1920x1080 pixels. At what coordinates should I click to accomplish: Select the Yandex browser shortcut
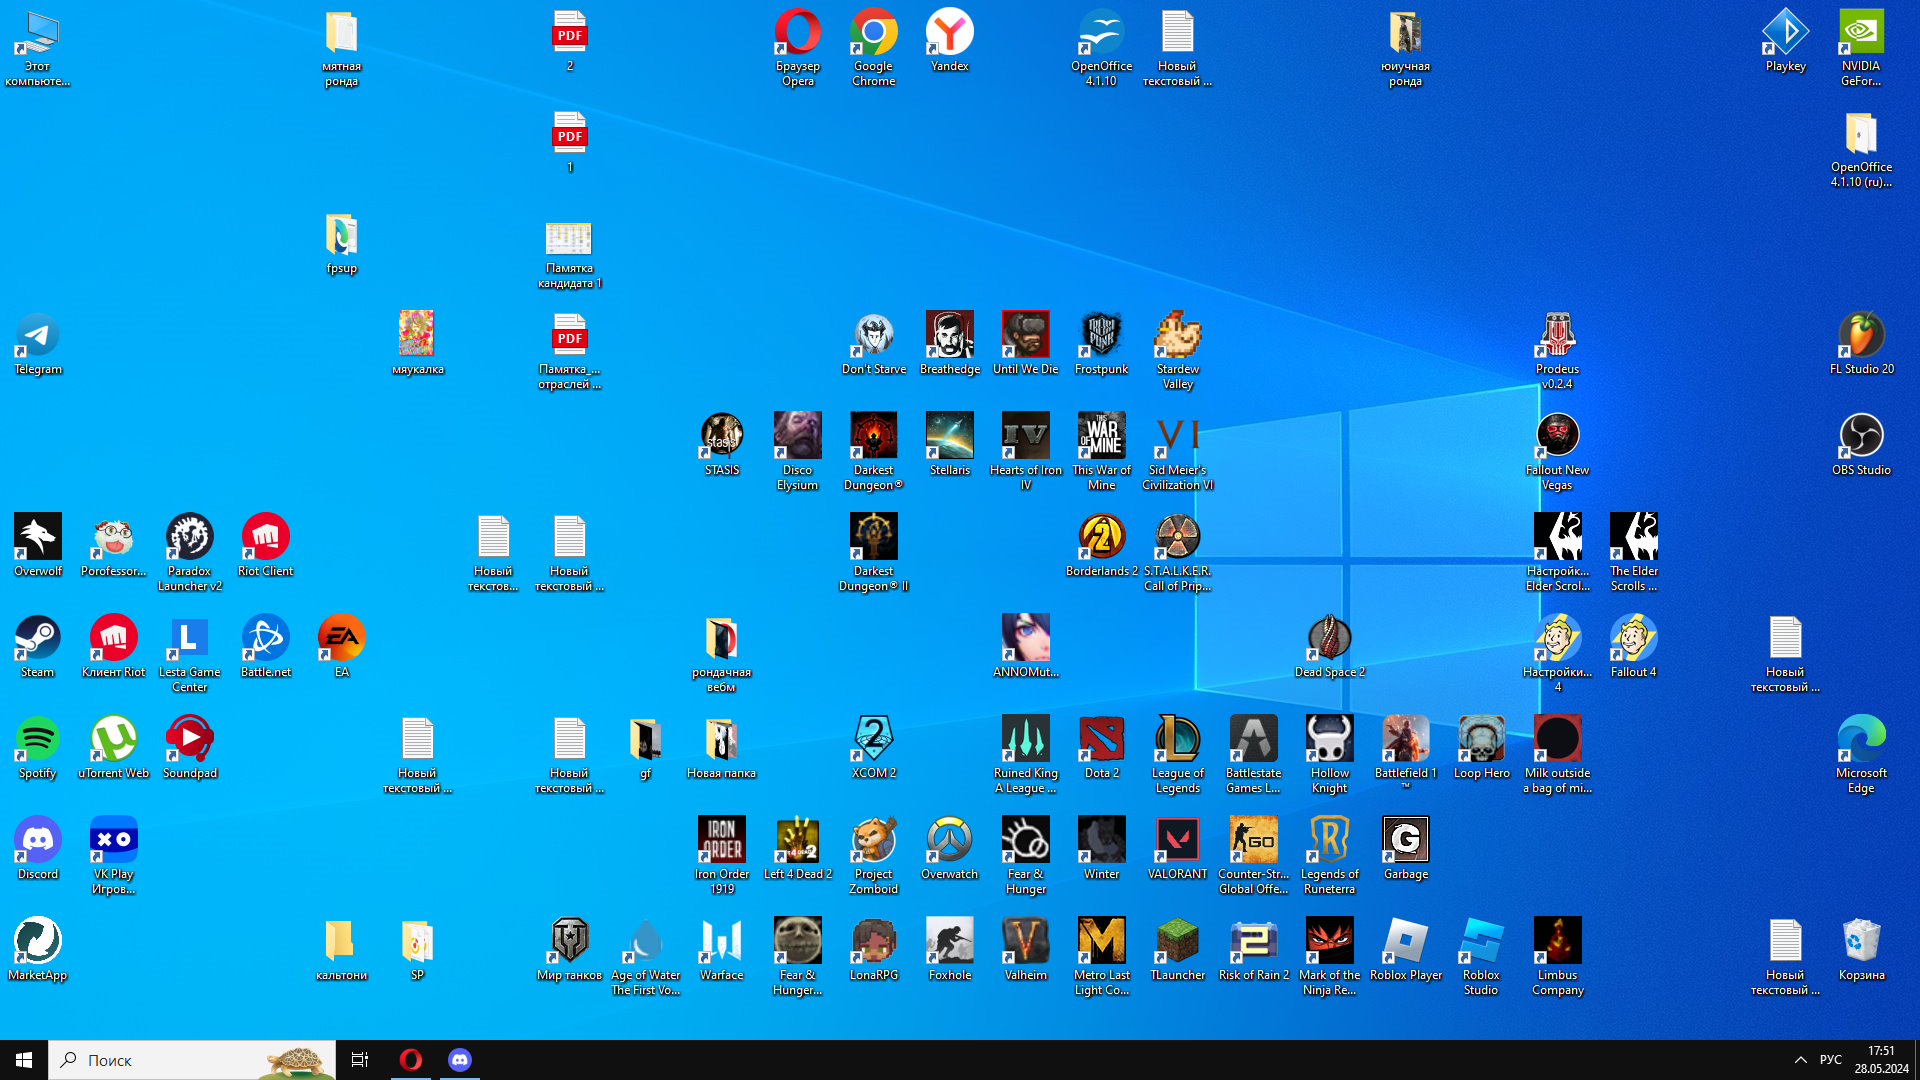point(949,40)
